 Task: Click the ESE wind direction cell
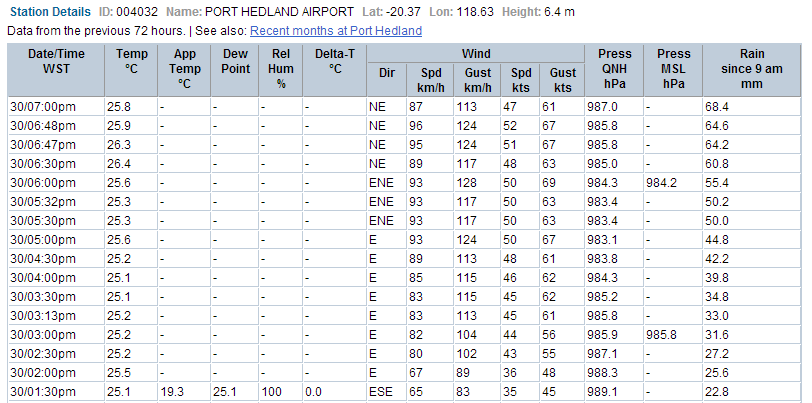pos(380,391)
